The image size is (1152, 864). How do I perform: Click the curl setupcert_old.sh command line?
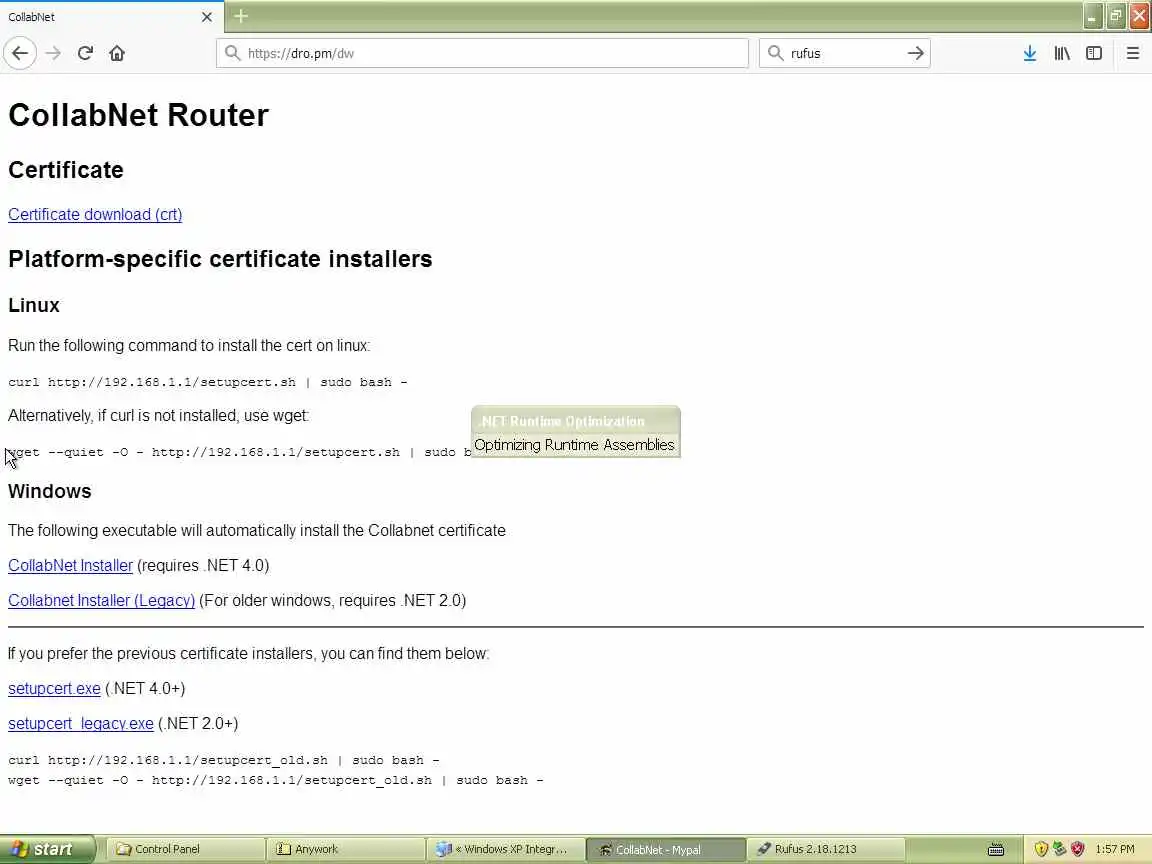(x=223, y=760)
